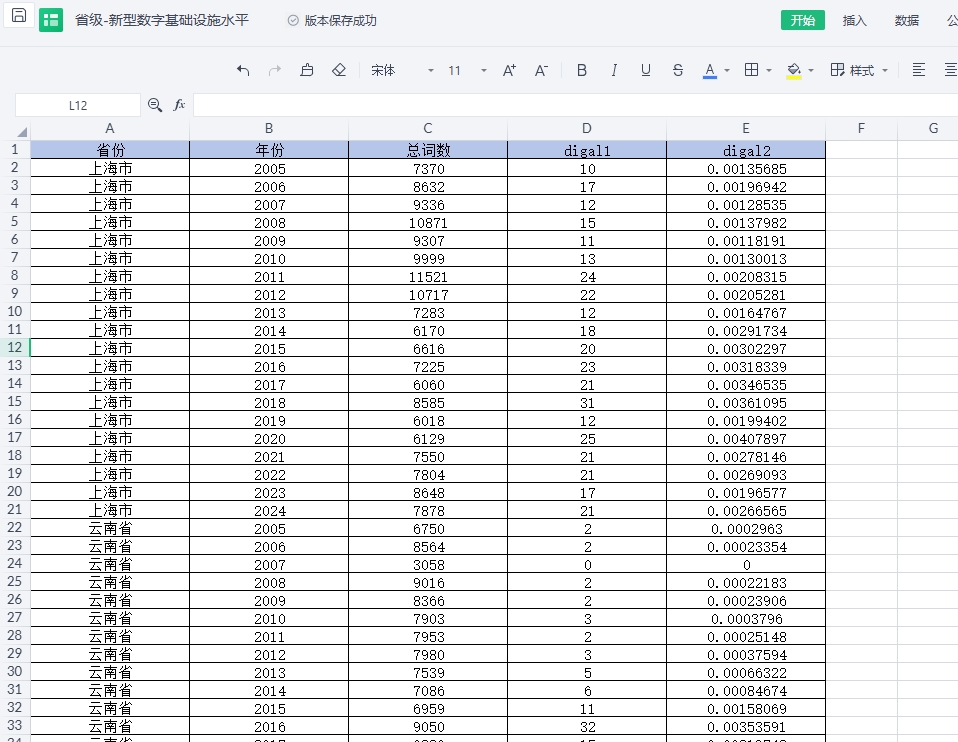Select column C header
This screenshot has height=742, width=958.
point(428,128)
